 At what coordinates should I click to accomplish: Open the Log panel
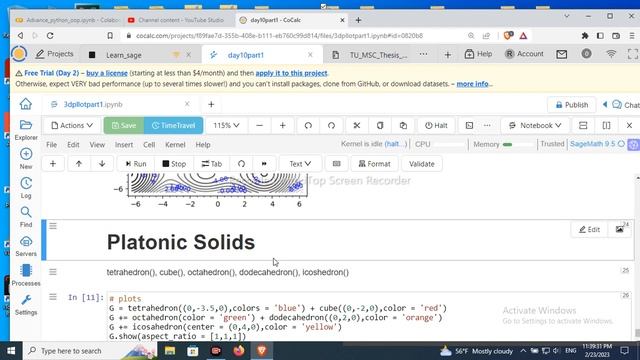[26, 188]
